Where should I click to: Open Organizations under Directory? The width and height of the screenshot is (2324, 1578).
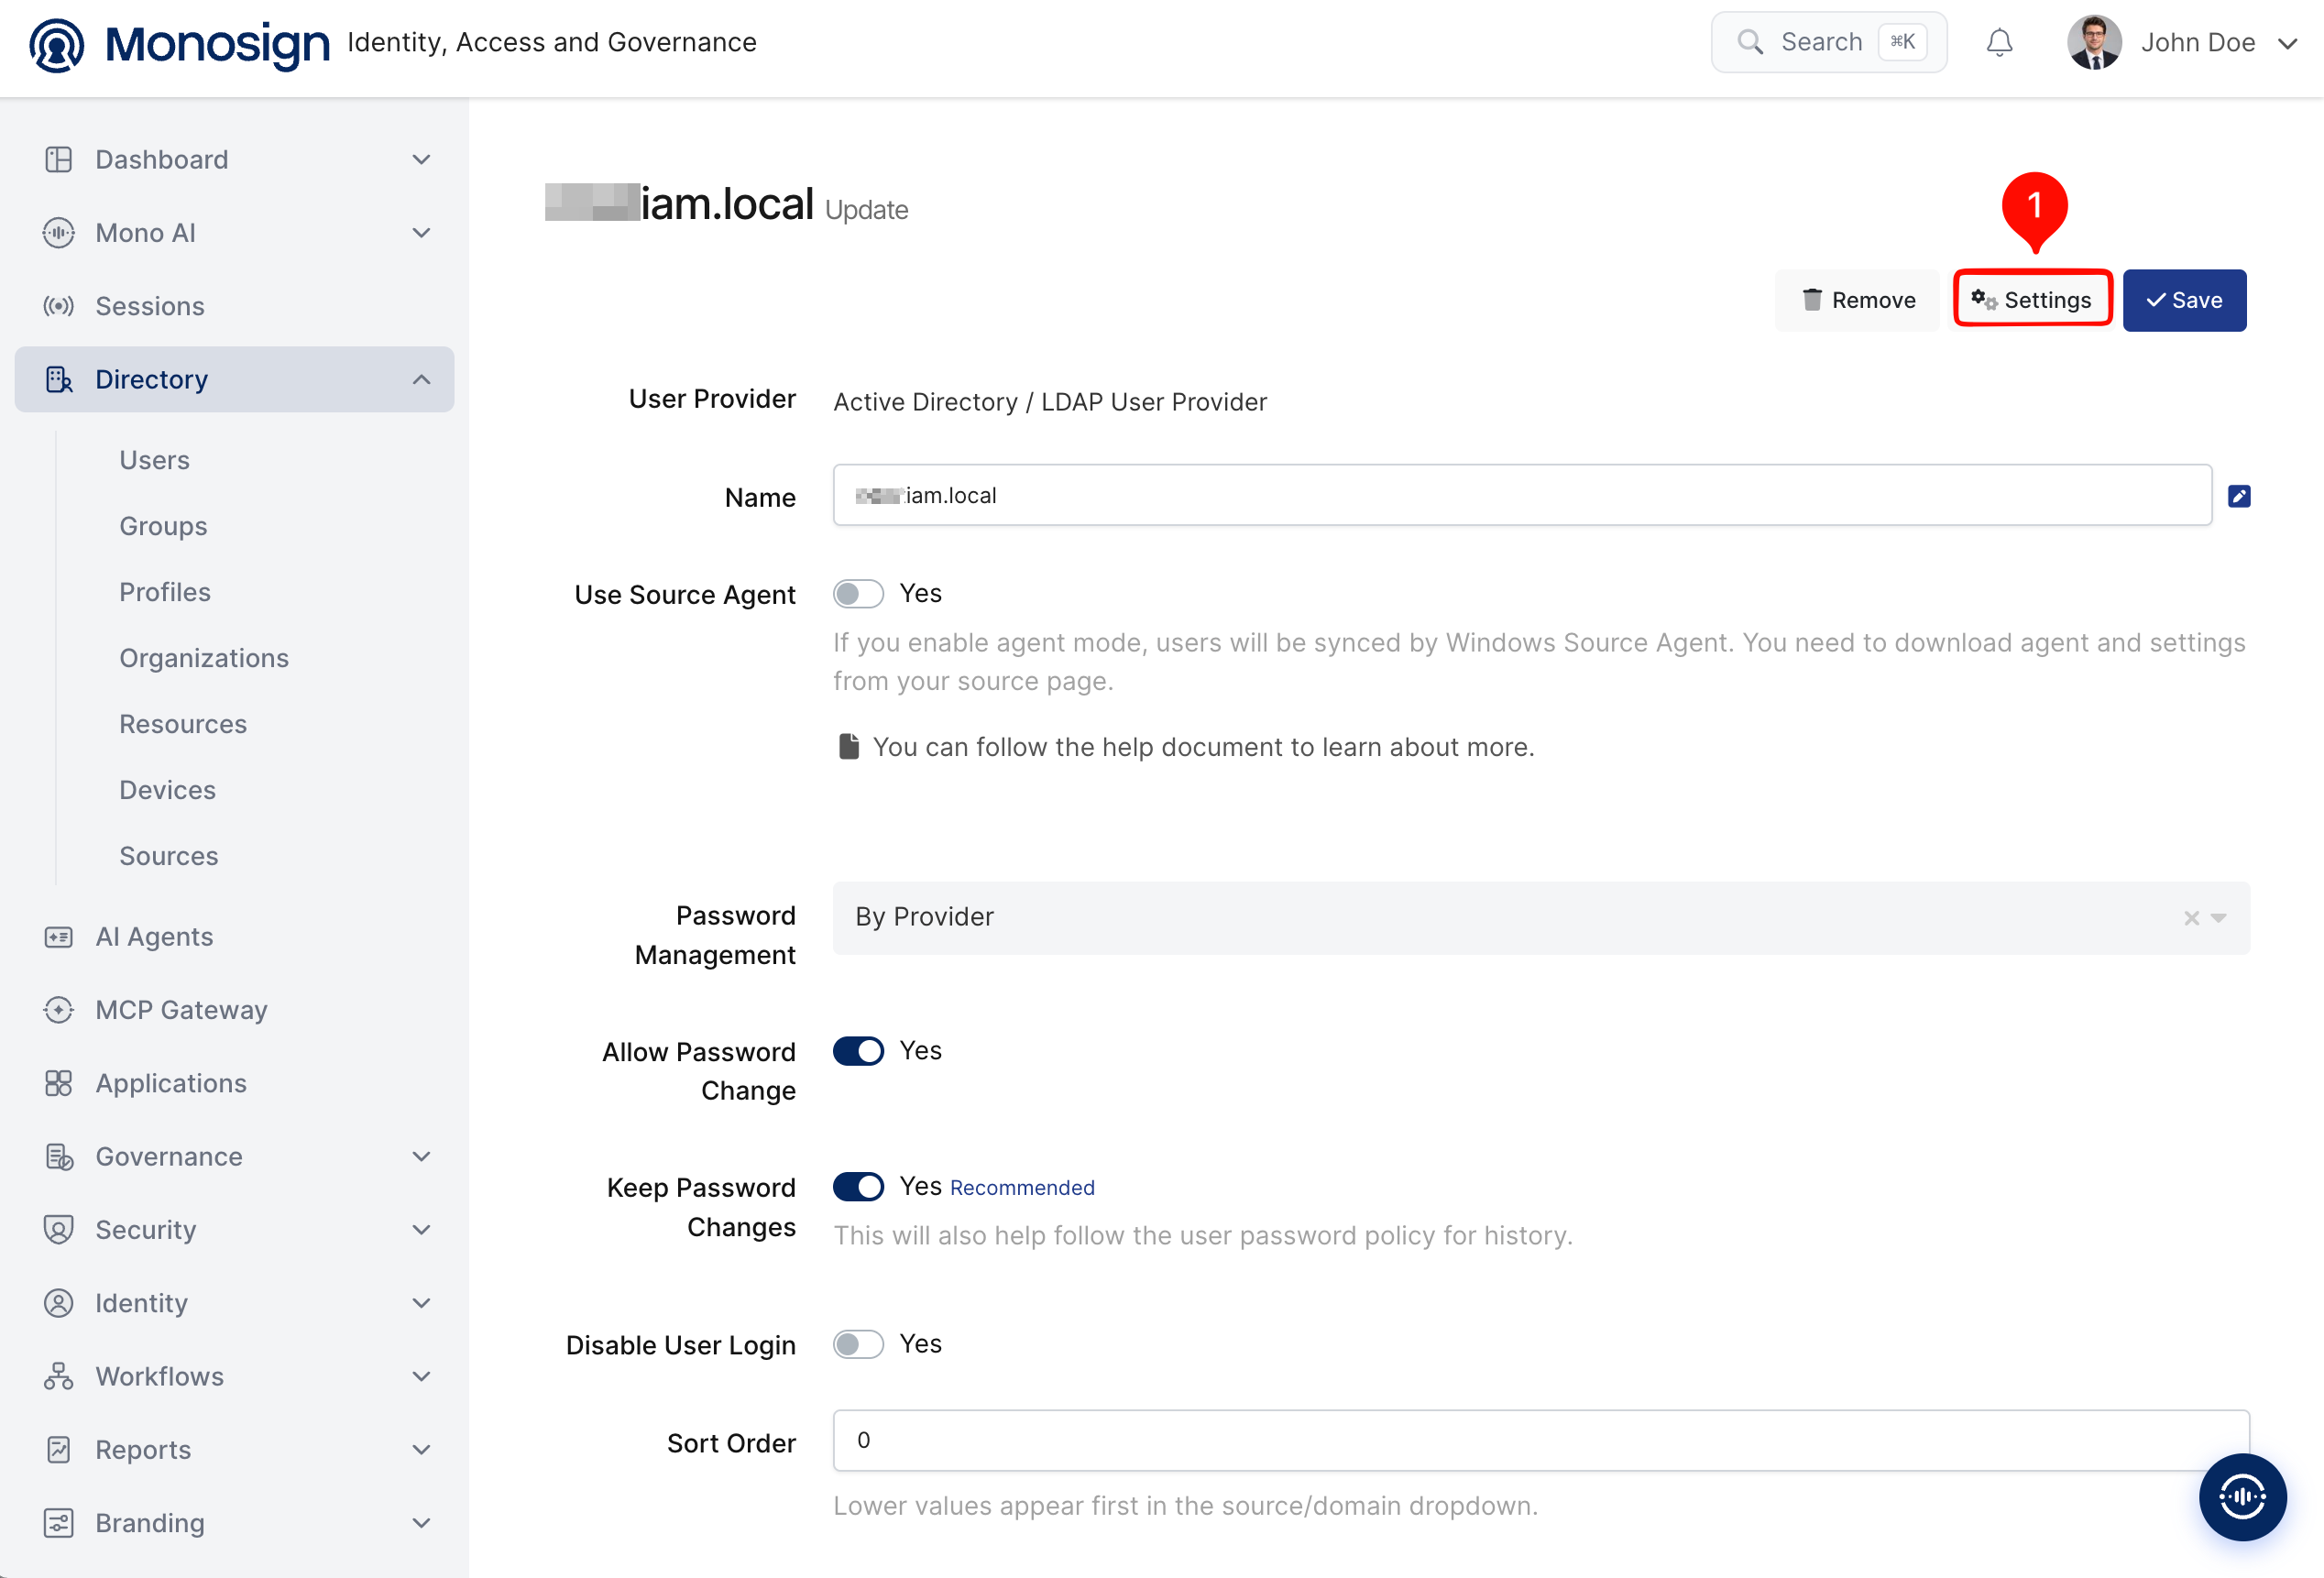[204, 658]
